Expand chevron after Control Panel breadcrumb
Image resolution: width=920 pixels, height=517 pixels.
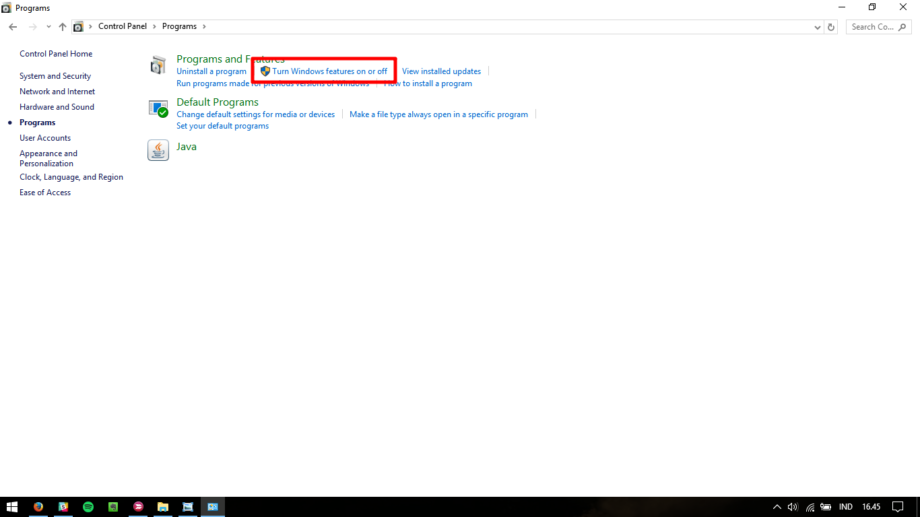tap(154, 27)
